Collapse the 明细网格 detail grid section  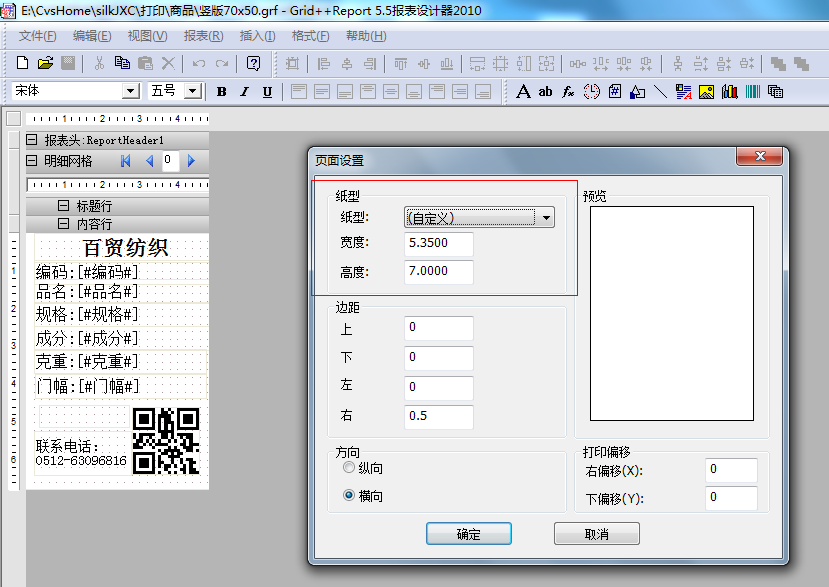(x=32, y=160)
